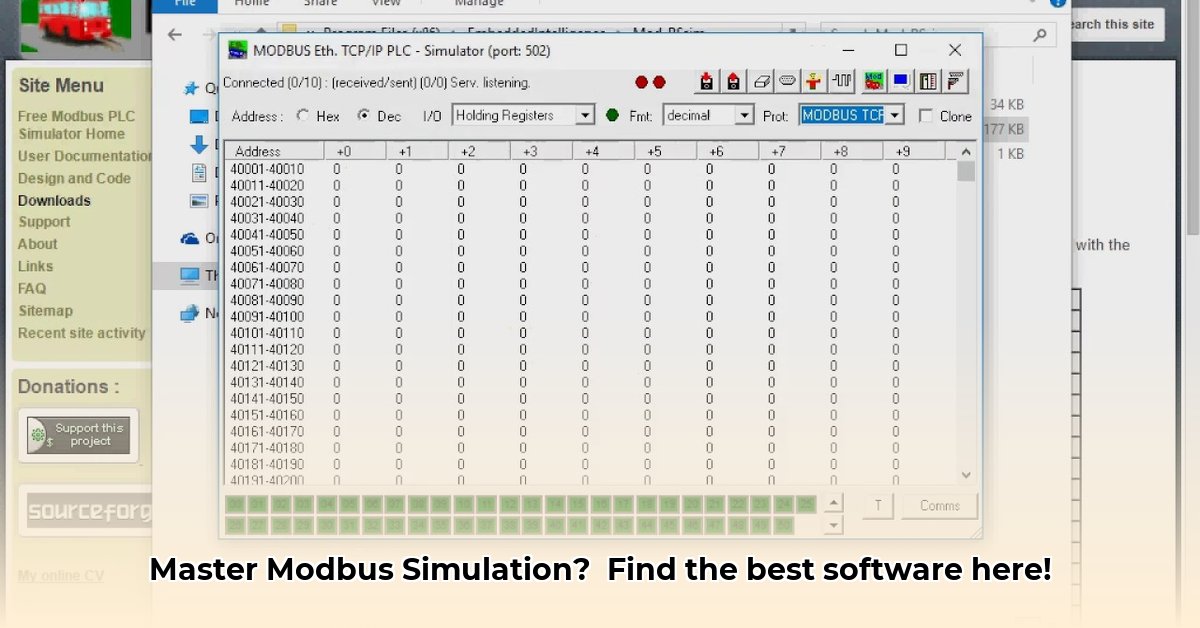Open the Support site menu link

(x=44, y=222)
